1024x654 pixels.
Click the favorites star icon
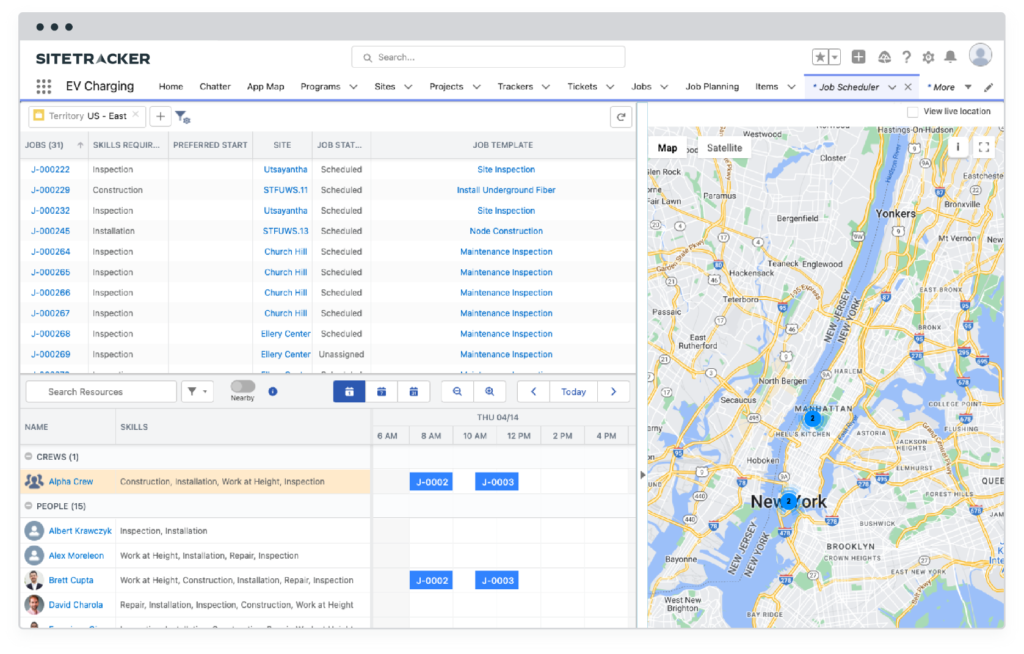pos(820,57)
